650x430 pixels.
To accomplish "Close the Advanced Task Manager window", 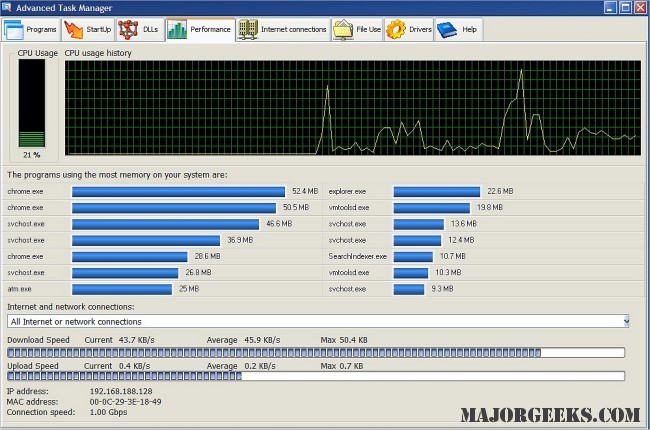I will (x=640, y=7).
